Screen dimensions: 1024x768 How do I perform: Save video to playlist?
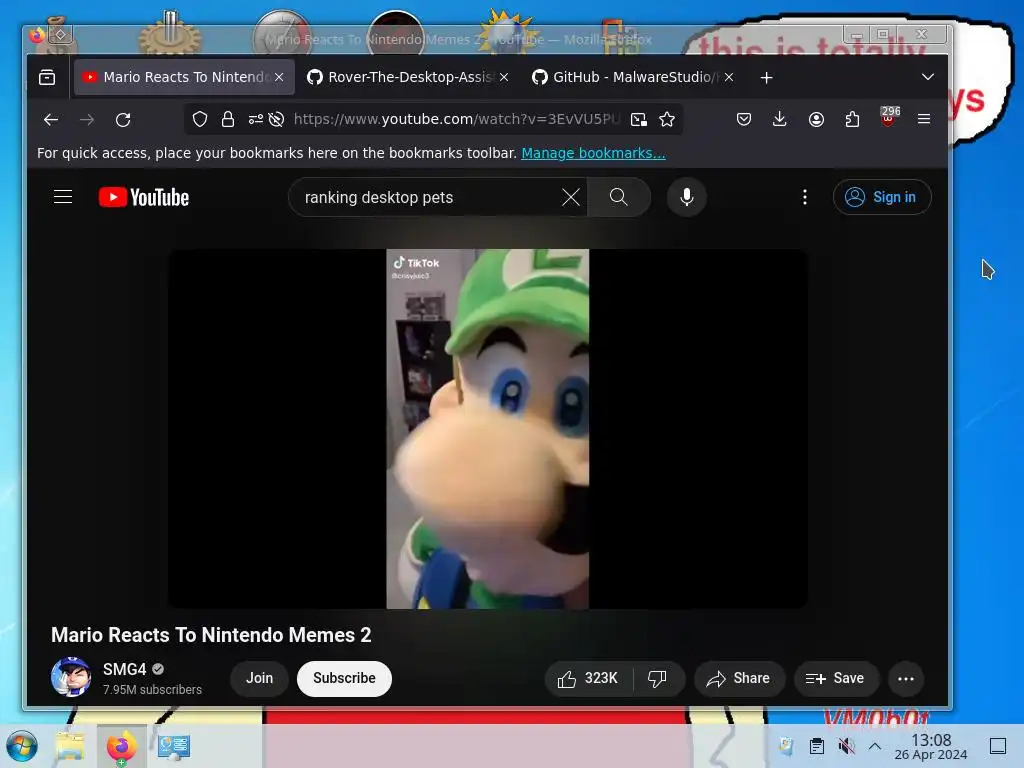[836, 679]
